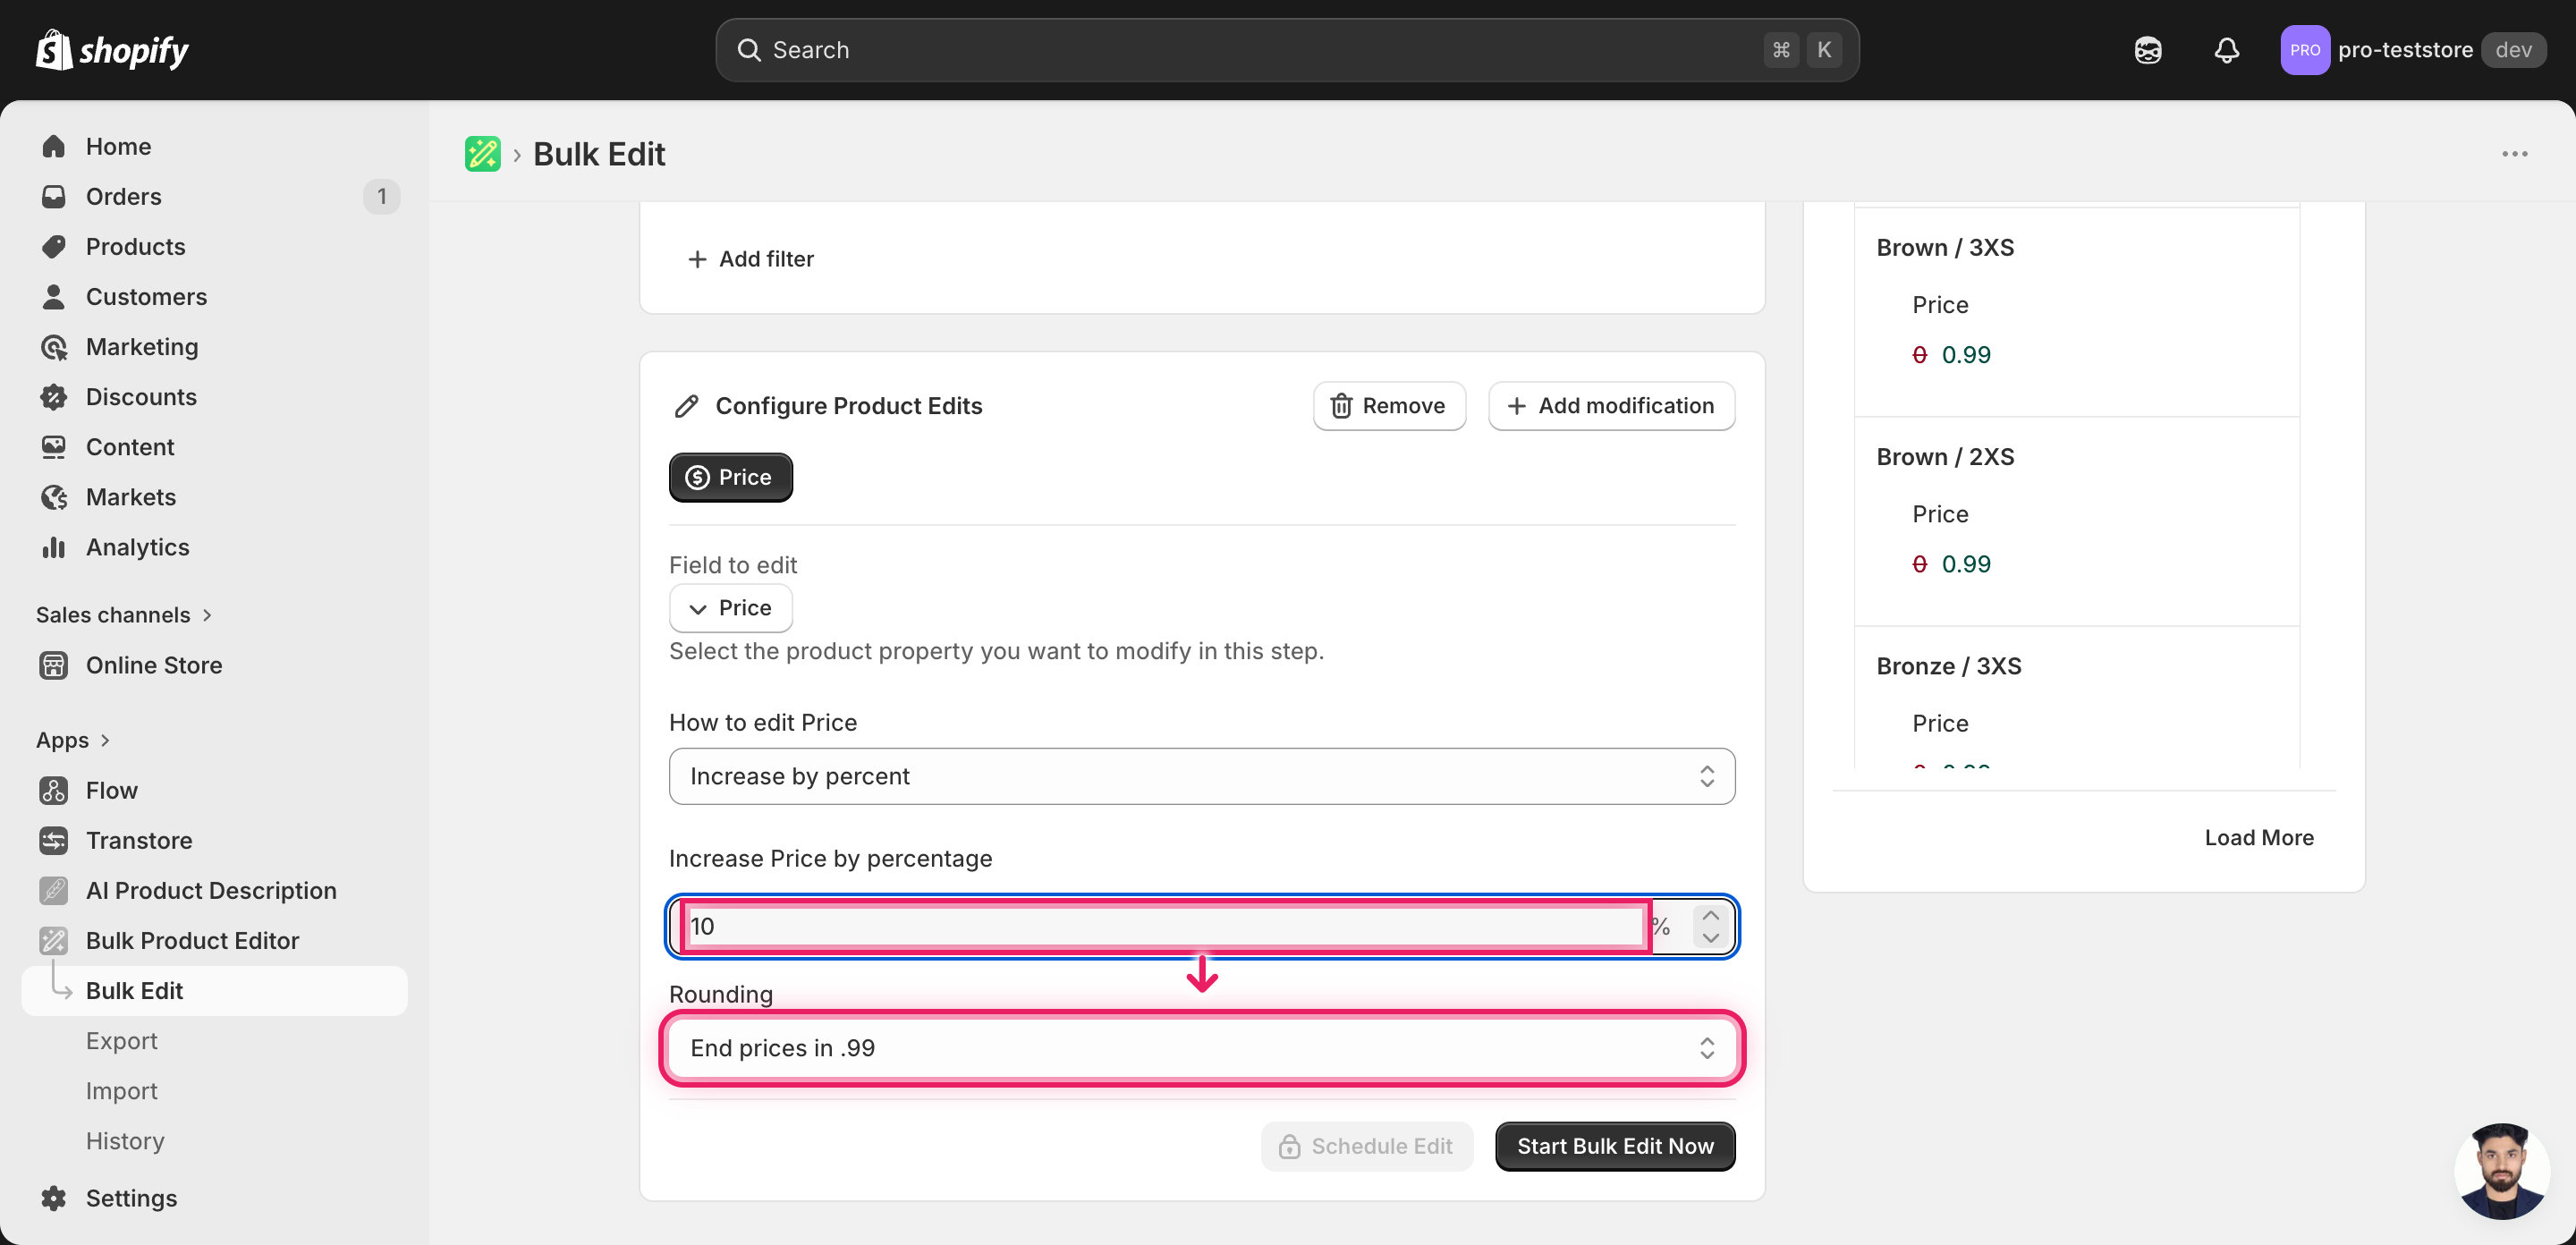Expand the Sales channels section
2576x1245 pixels.
pos(124,614)
